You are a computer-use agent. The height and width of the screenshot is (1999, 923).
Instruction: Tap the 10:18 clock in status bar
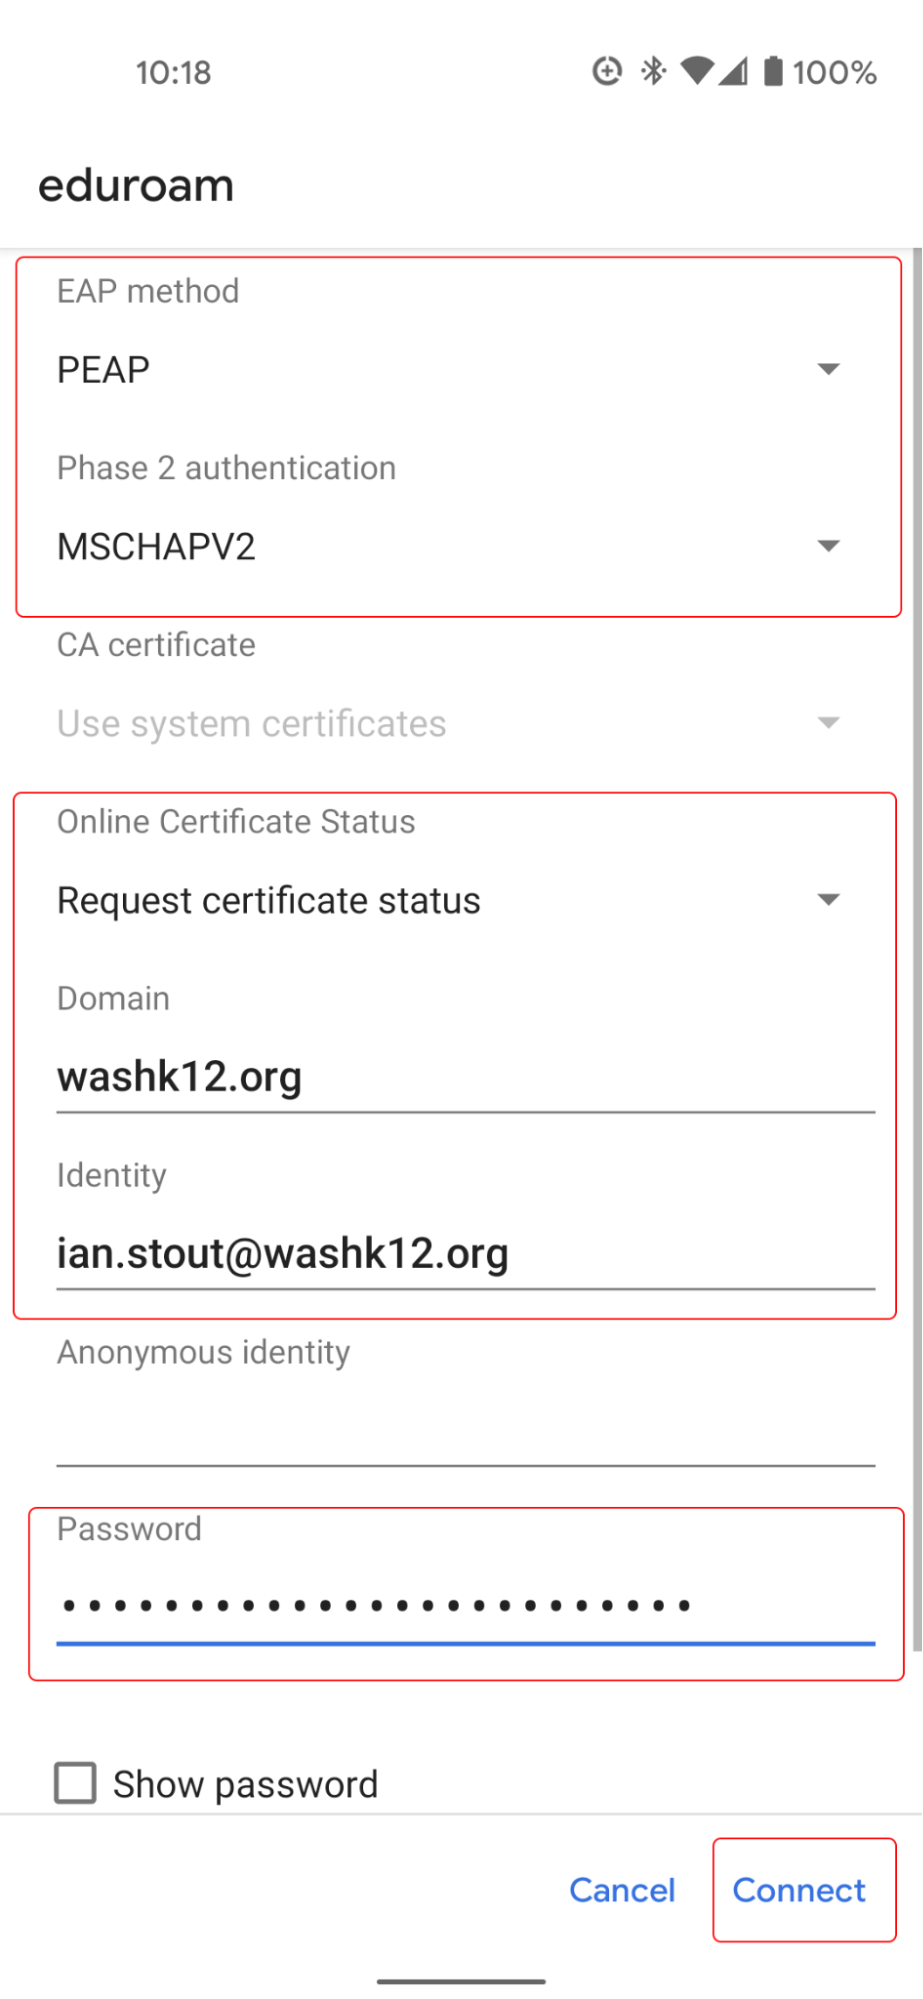tap(173, 72)
